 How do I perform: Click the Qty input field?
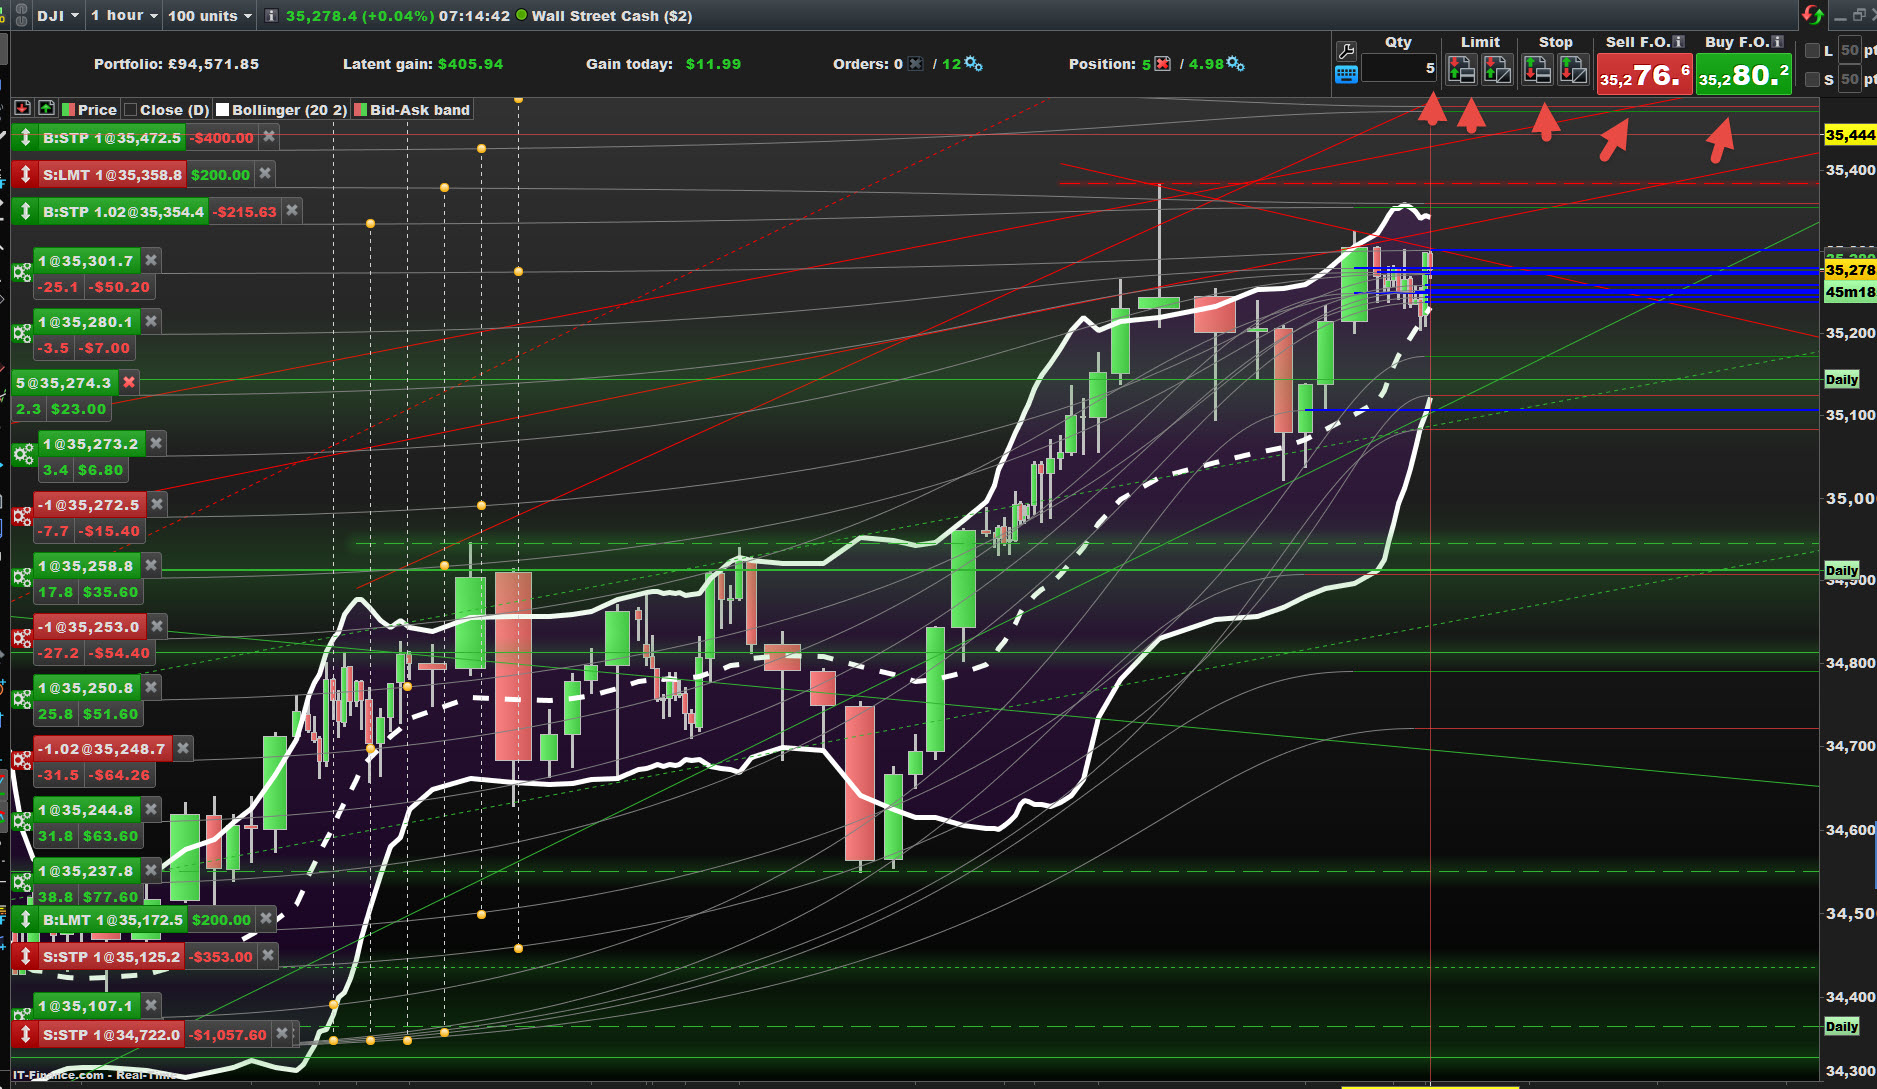point(1399,68)
